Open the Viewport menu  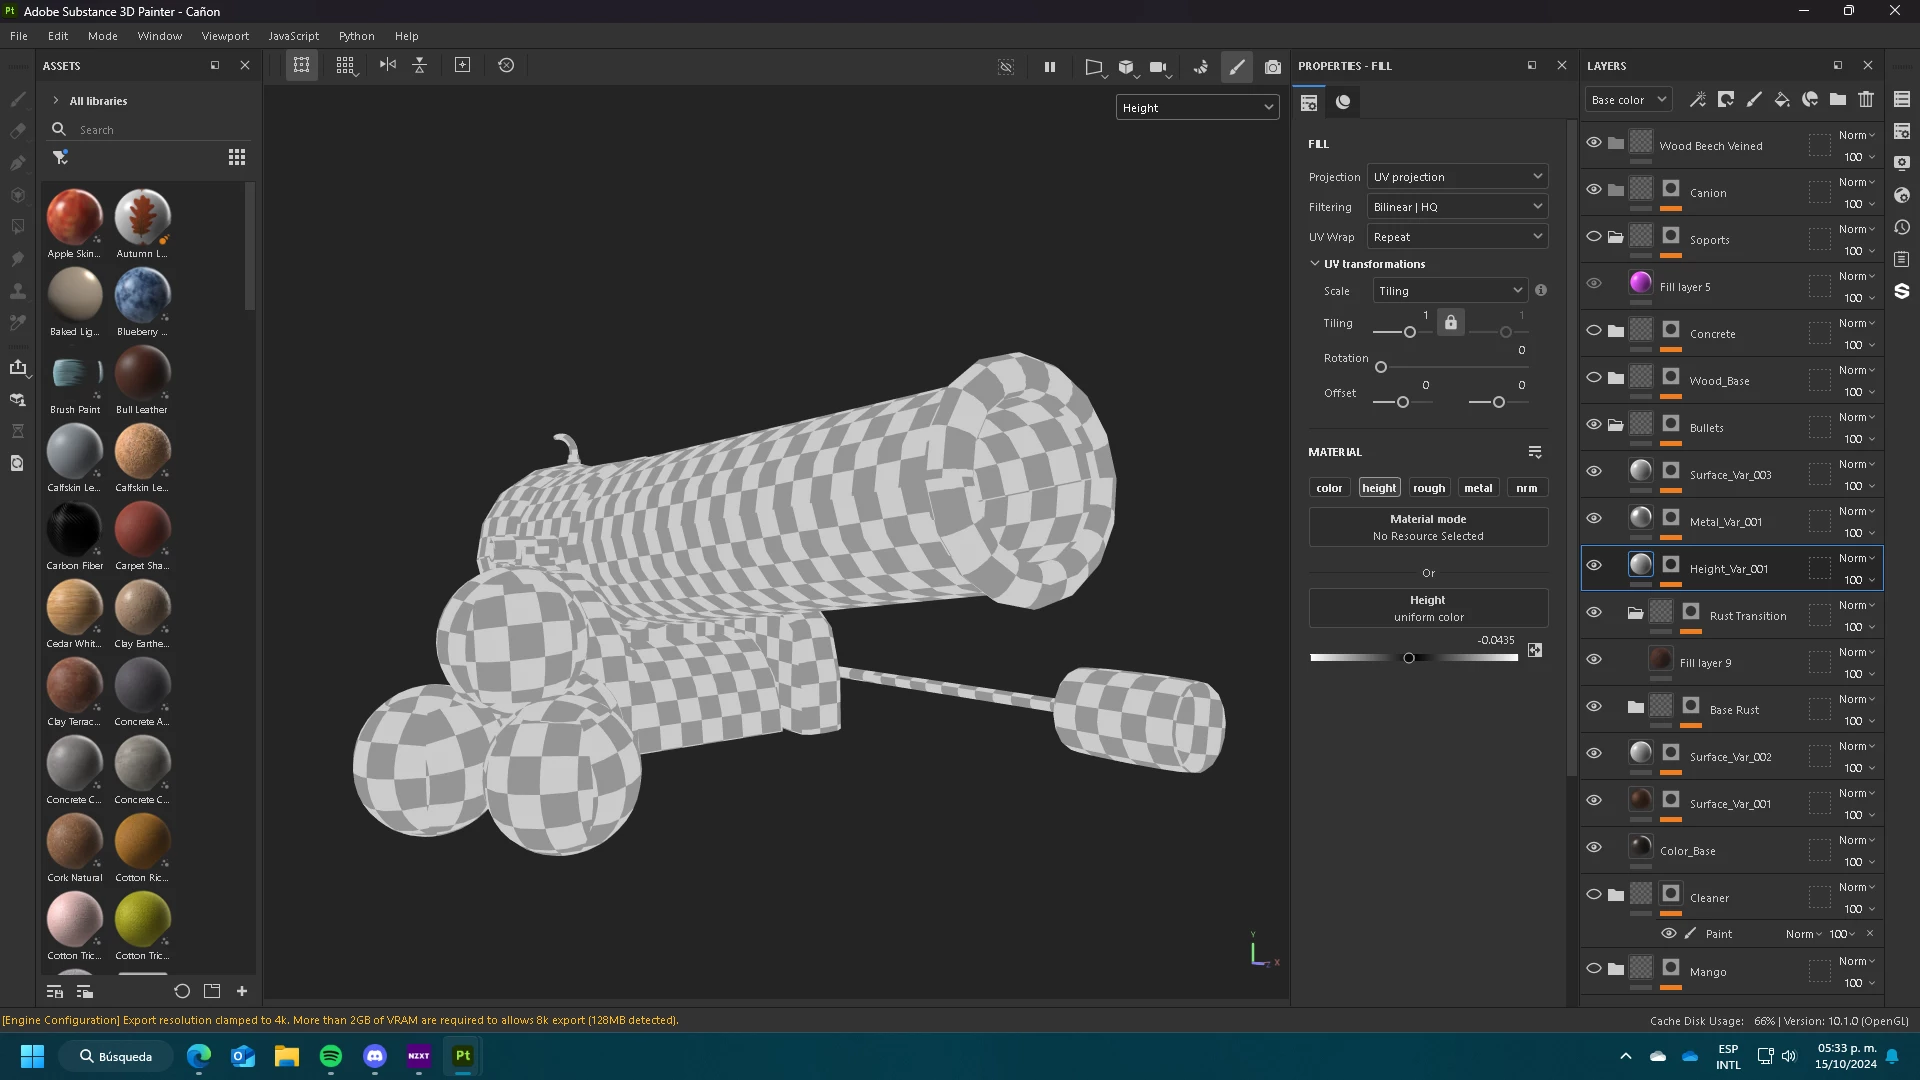point(225,36)
